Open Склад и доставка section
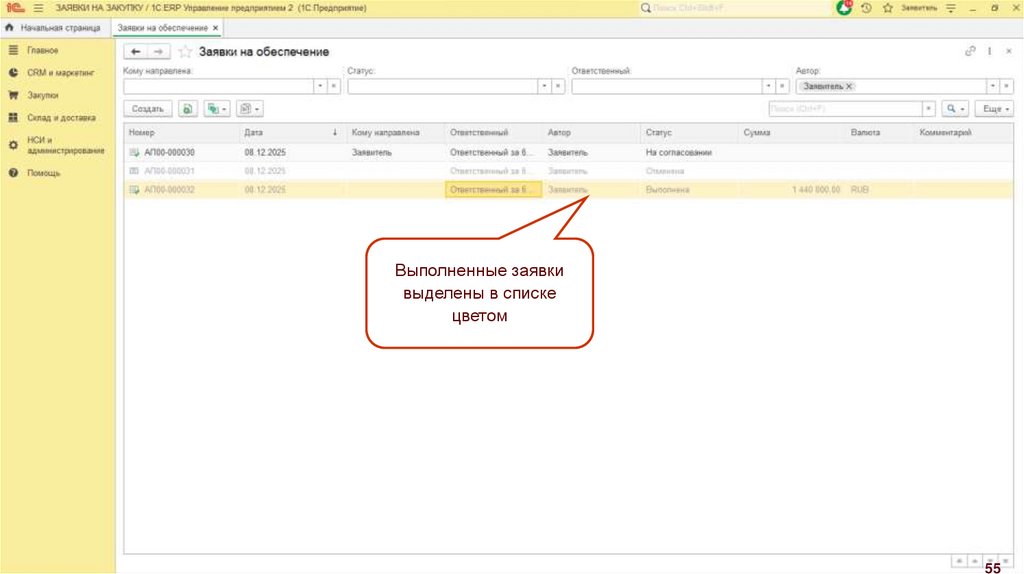Image resolution: width=1024 pixels, height=574 pixels. (x=61, y=118)
